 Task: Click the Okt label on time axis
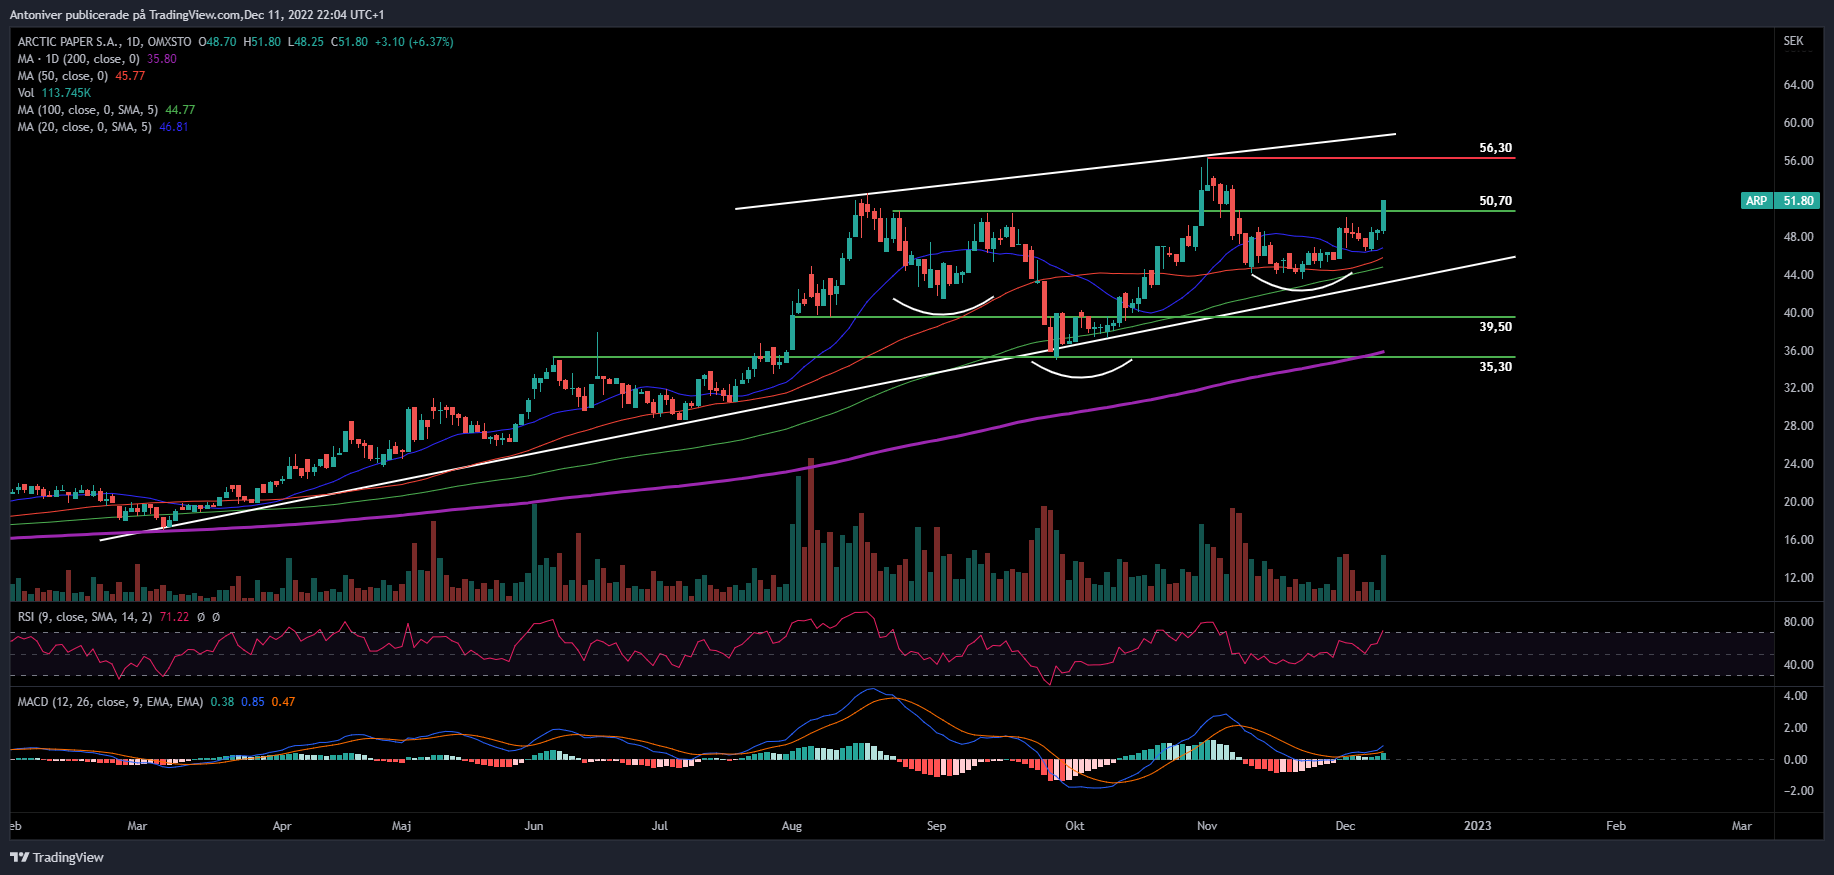click(1074, 826)
